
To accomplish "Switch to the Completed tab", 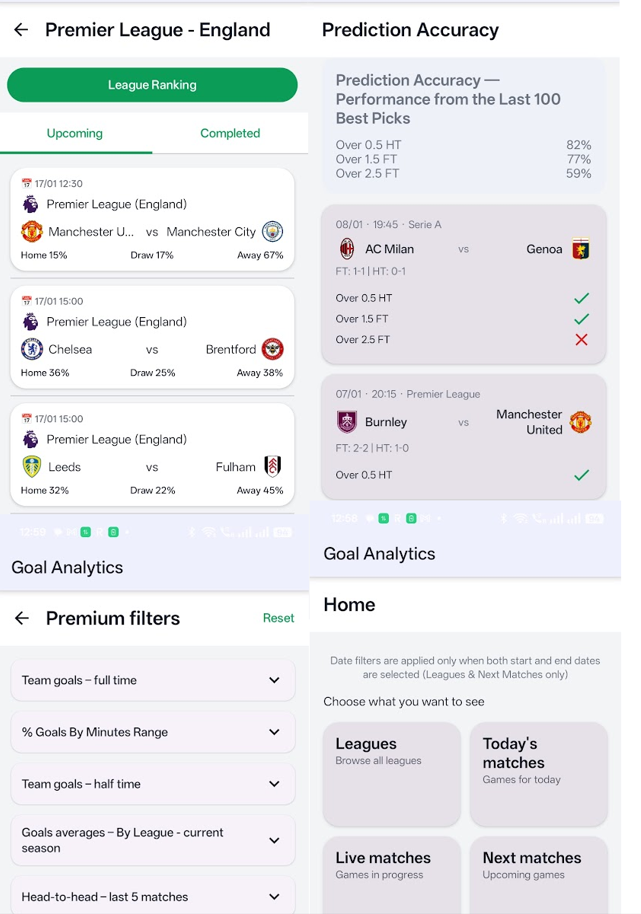I will click(x=230, y=133).
